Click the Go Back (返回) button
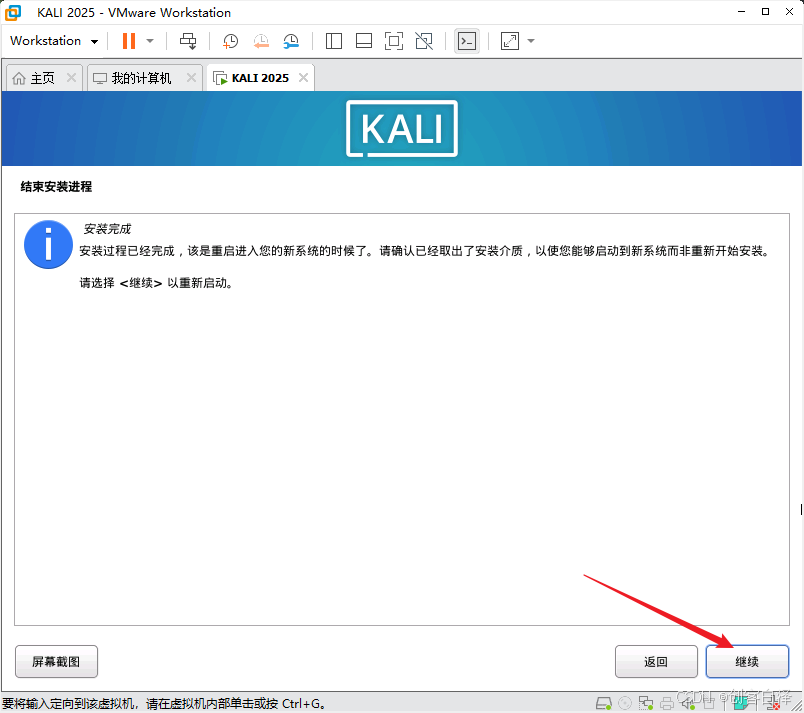The height and width of the screenshot is (713, 804). coord(656,661)
